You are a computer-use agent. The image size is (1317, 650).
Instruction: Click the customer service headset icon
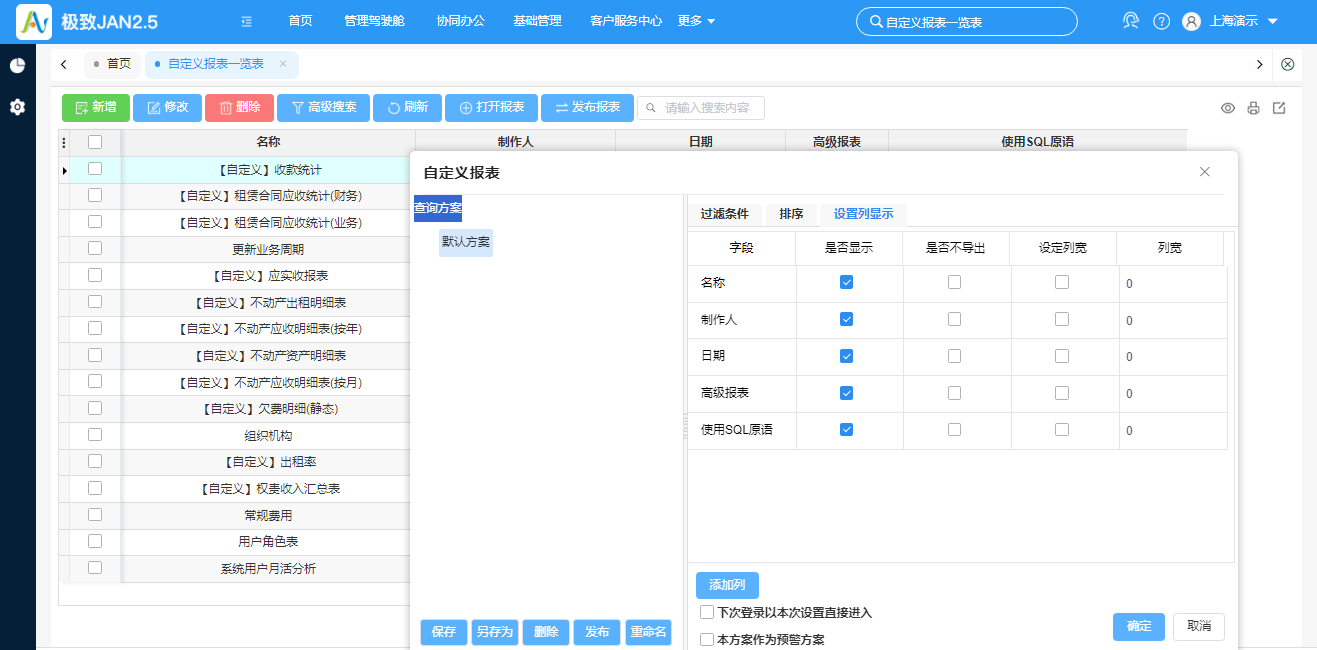(x=1129, y=20)
